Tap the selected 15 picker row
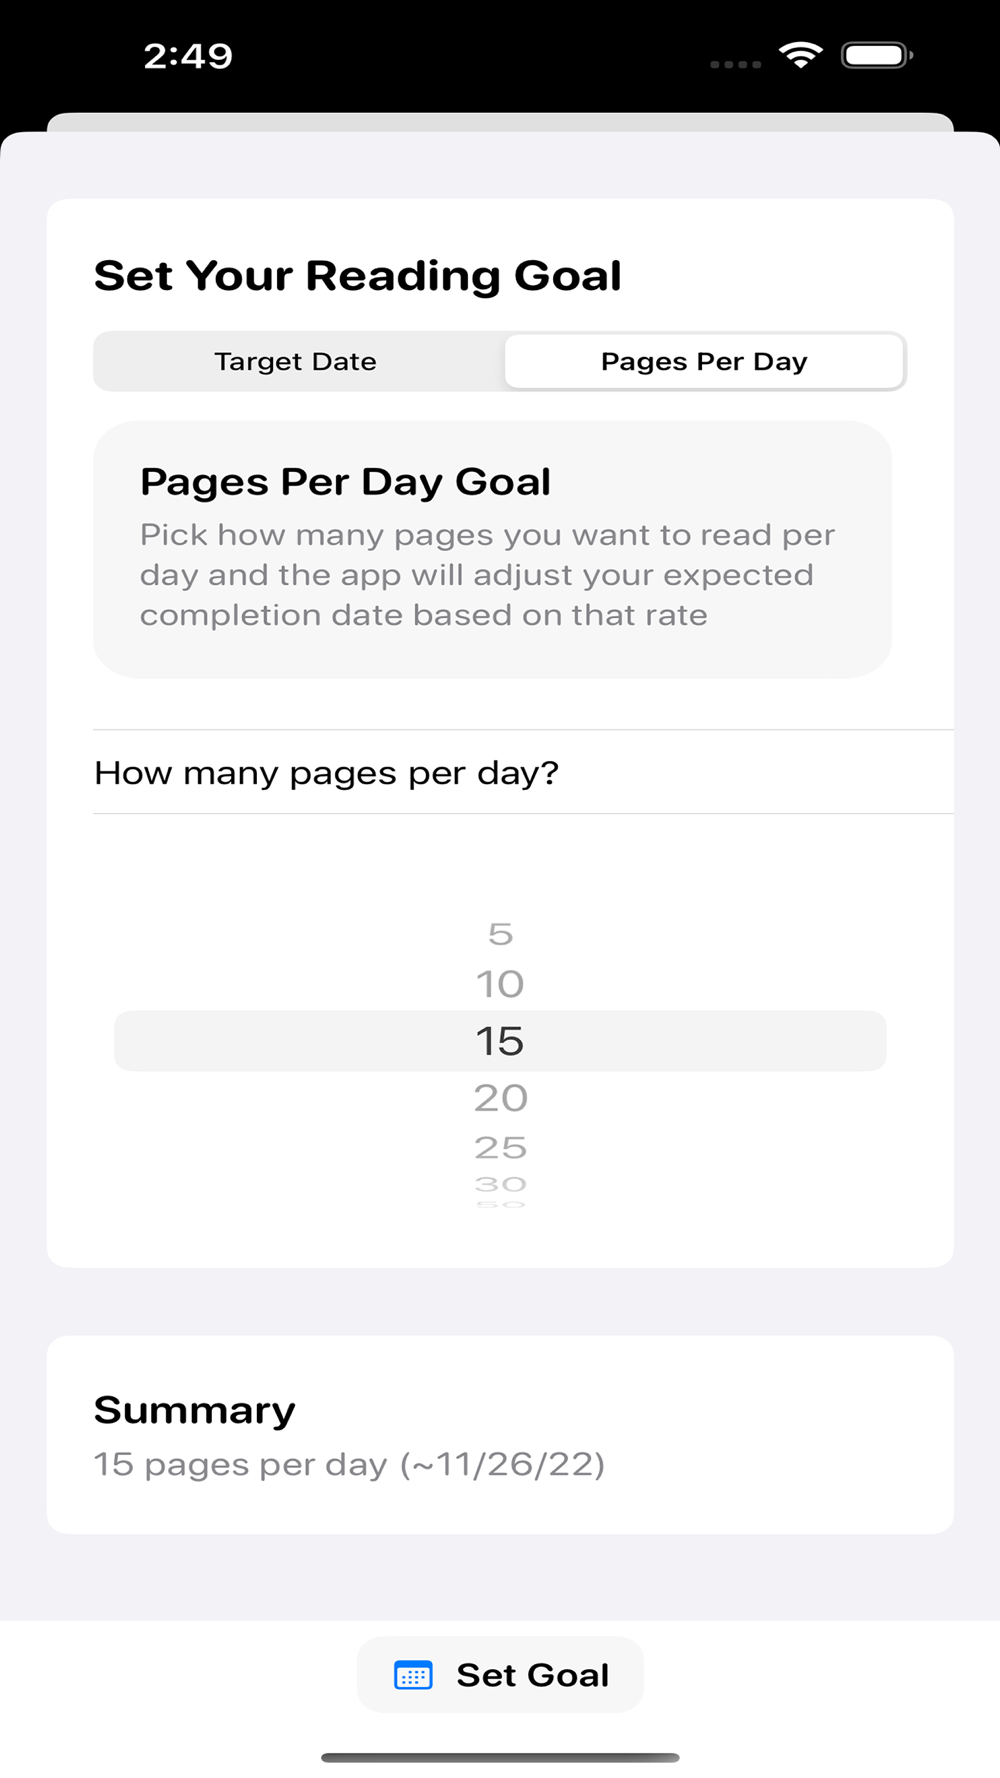 tap(500, 1041)
